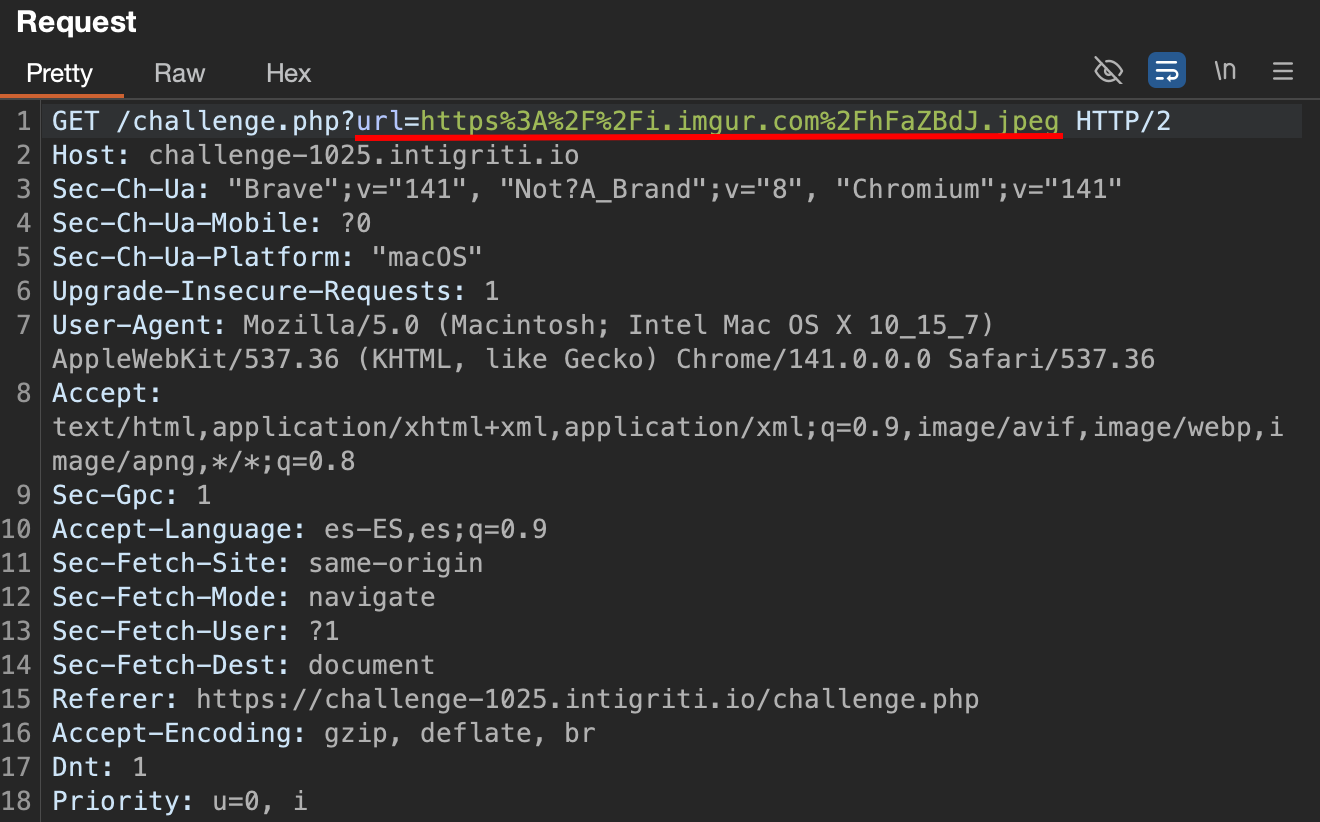Toggle the \n non-printable characters button
The width and height of the screenshot is (1320, 822).
(x=1225, y=71)
